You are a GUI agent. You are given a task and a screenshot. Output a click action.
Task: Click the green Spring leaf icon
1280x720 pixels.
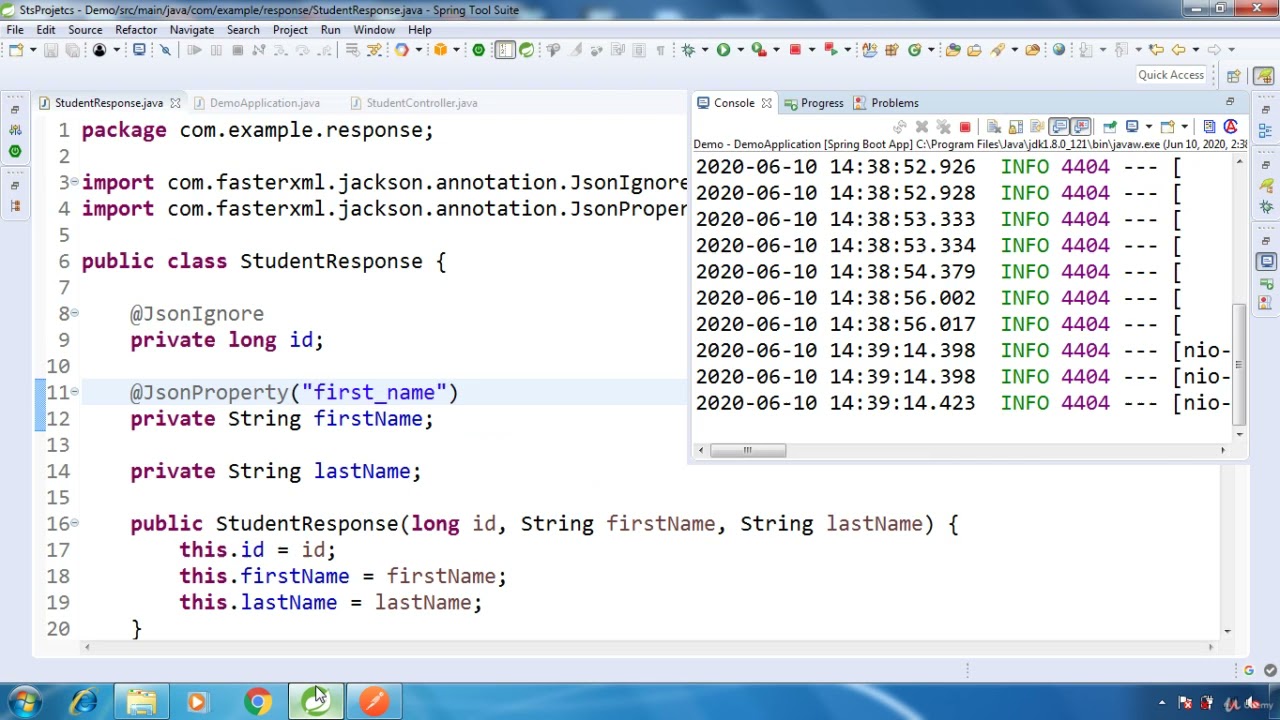coord(526,50)
